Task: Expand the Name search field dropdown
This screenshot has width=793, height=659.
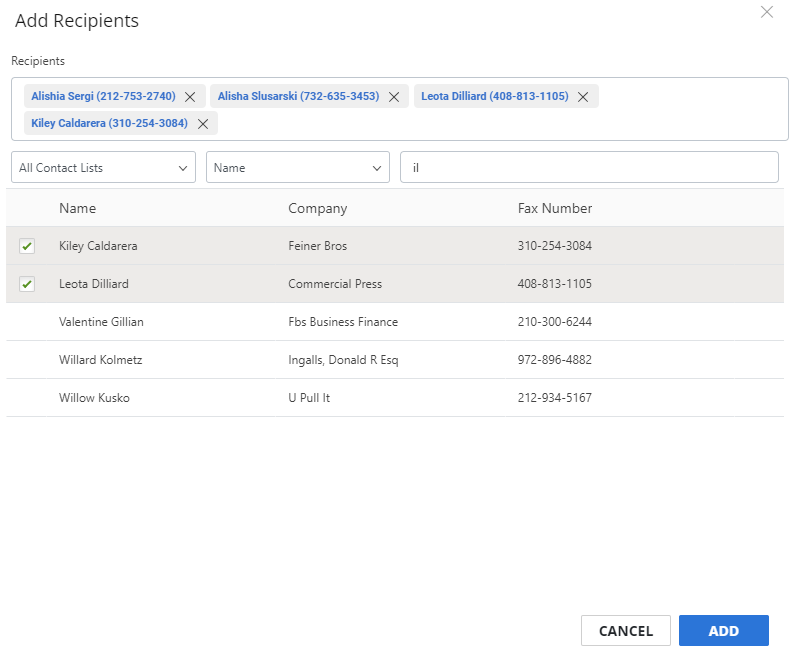Action: (x=297, y=168)
